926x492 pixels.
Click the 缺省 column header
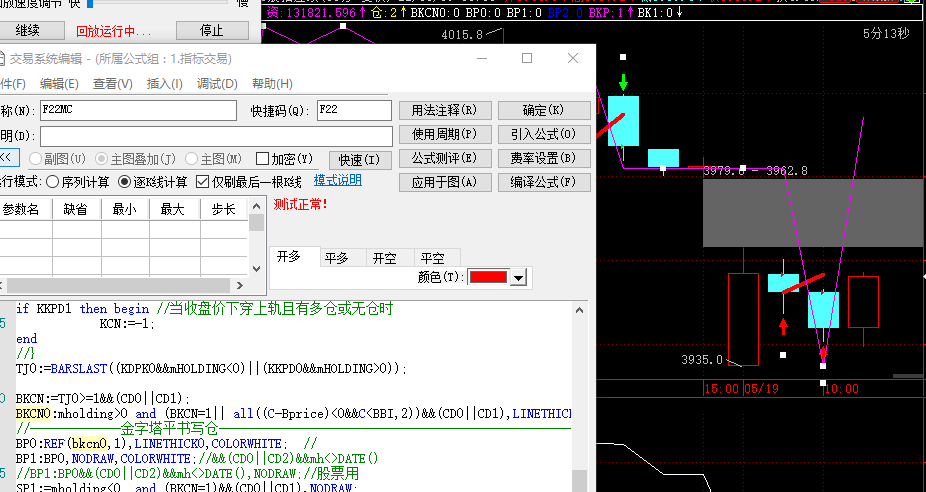pos(76,210)
